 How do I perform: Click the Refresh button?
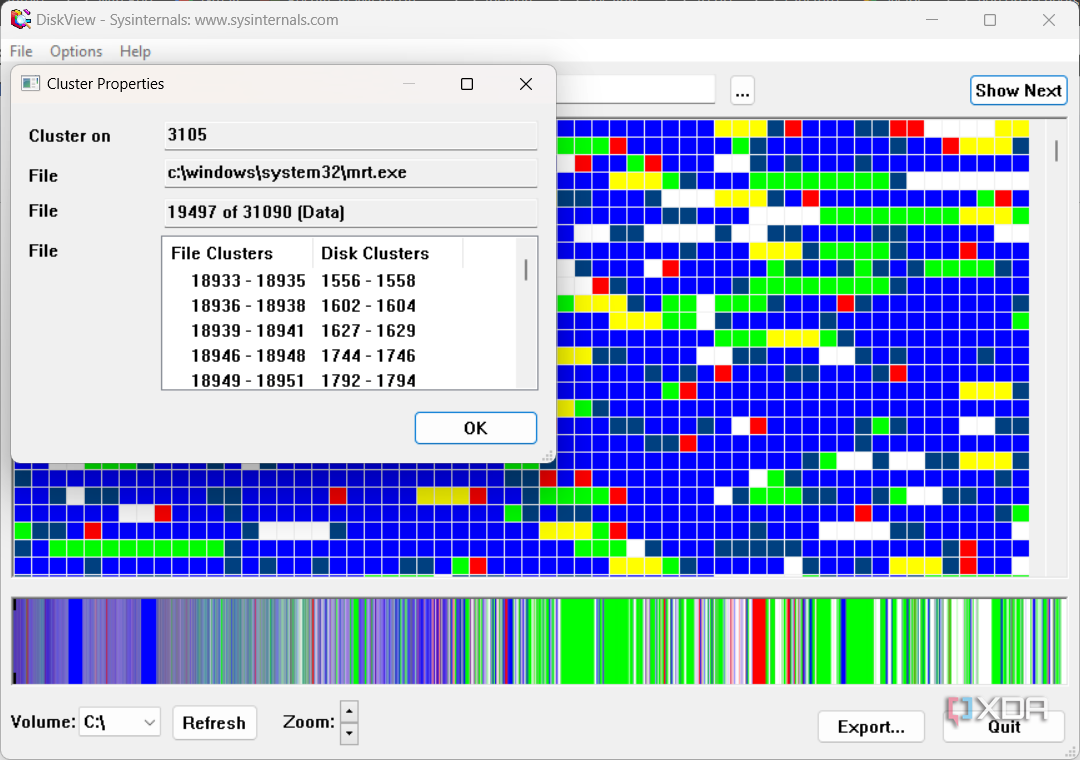tap(214, 723)
